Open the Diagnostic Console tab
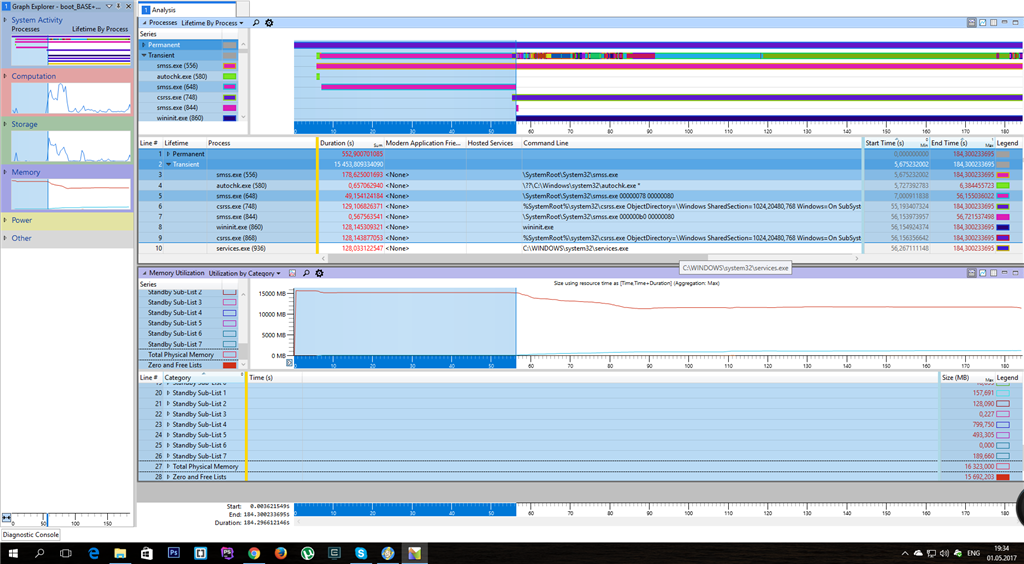This screenshot has height=564, width=1024. (x=30, y=535)
